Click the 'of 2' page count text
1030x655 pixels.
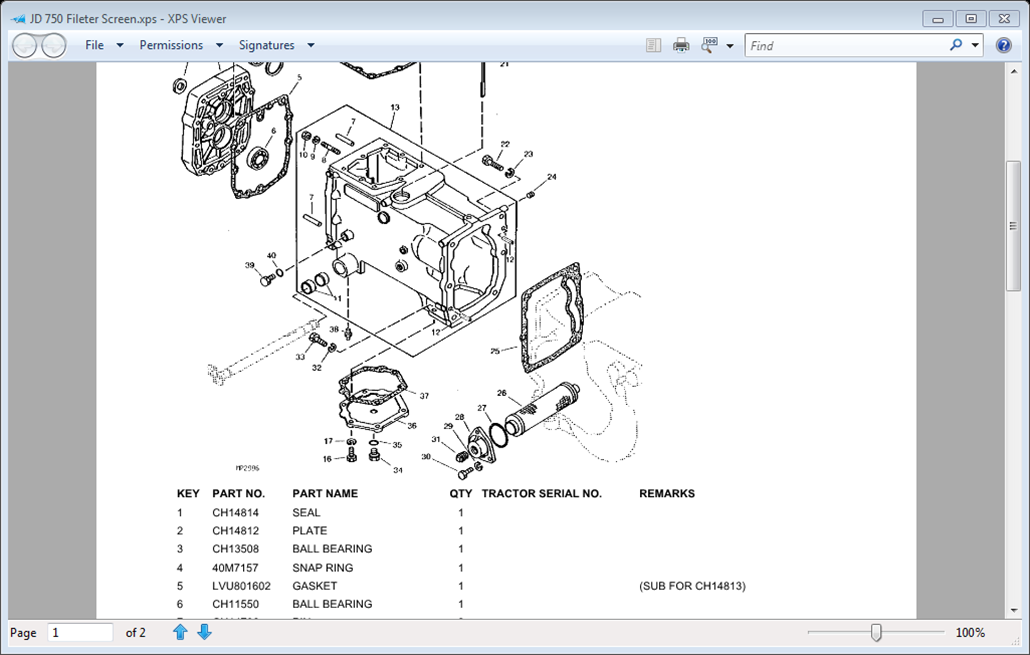coord(135,633)
